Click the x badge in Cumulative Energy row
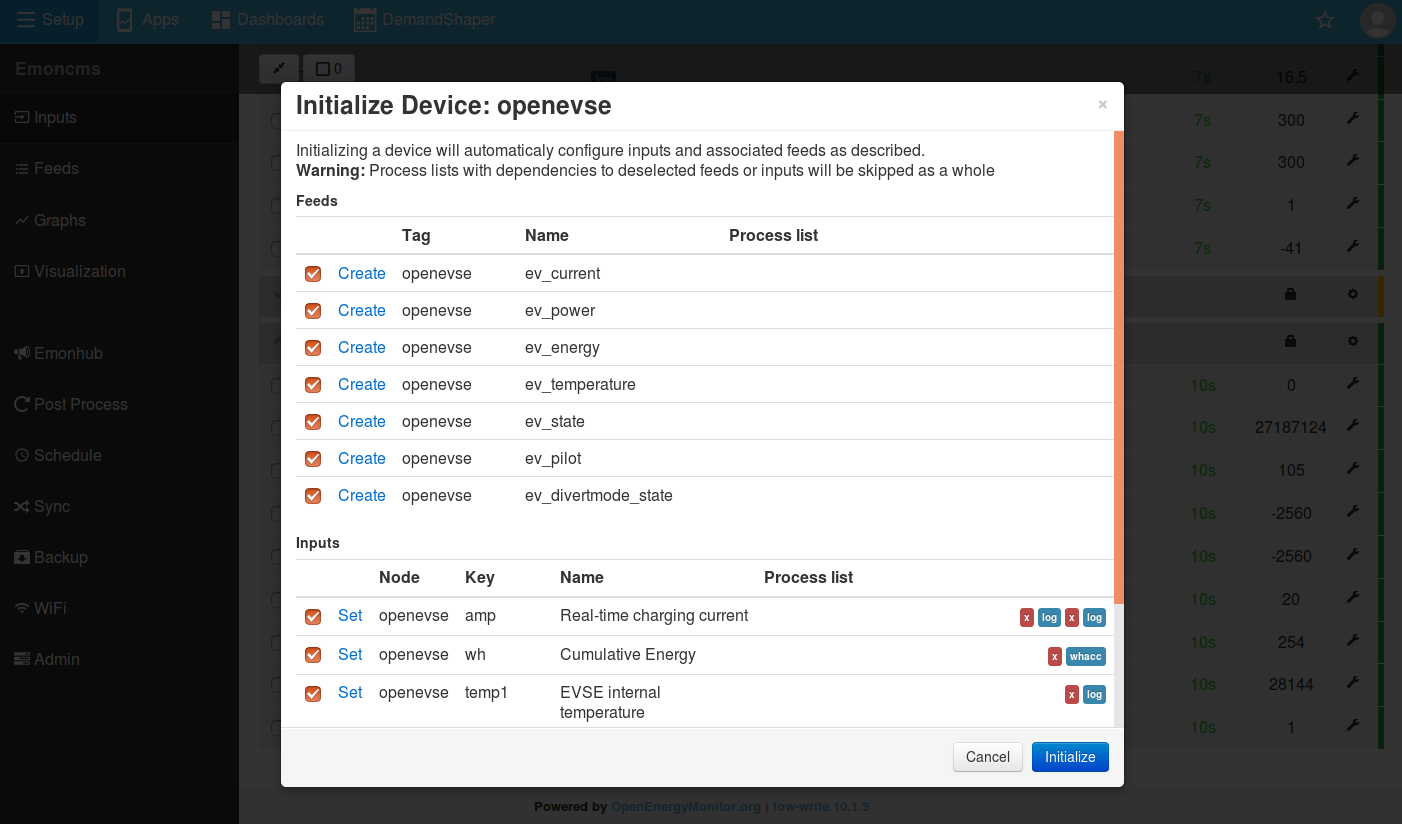 tap(1054, 656)
